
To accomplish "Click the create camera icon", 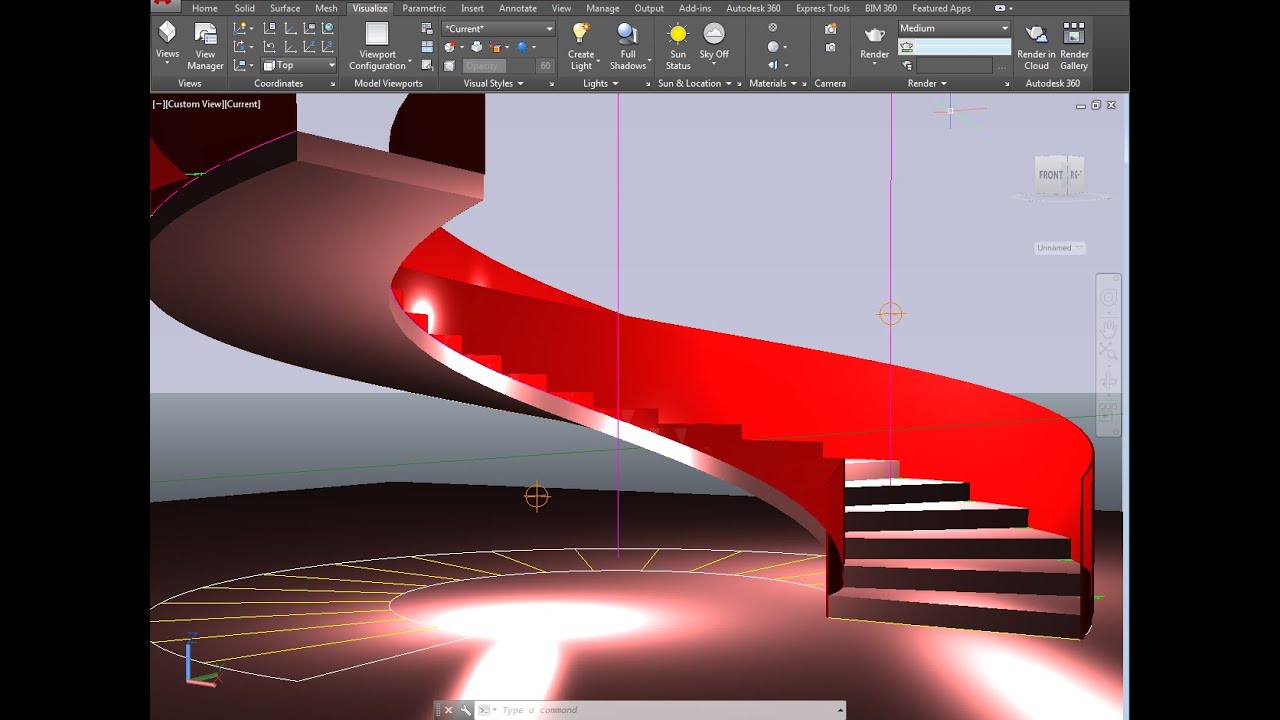I will pos(830,29).
